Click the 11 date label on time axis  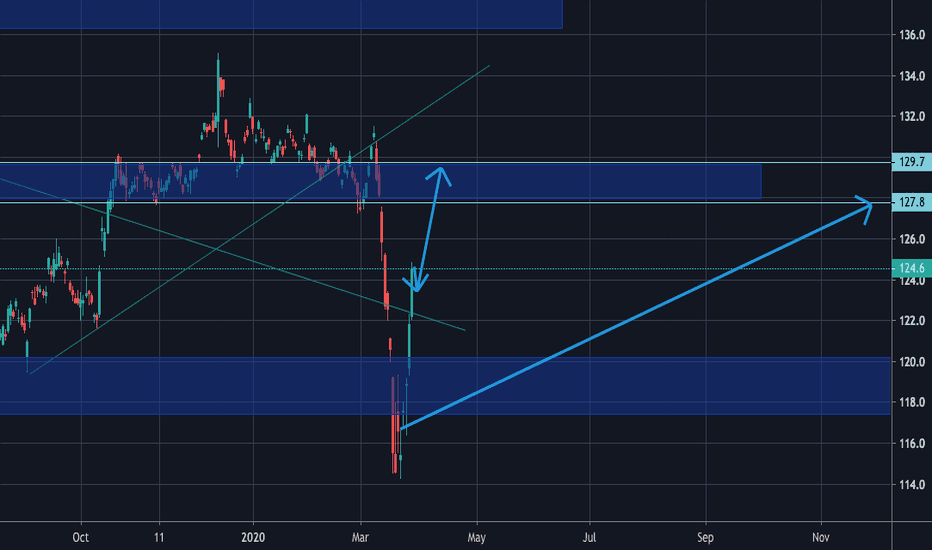(159, 538)
